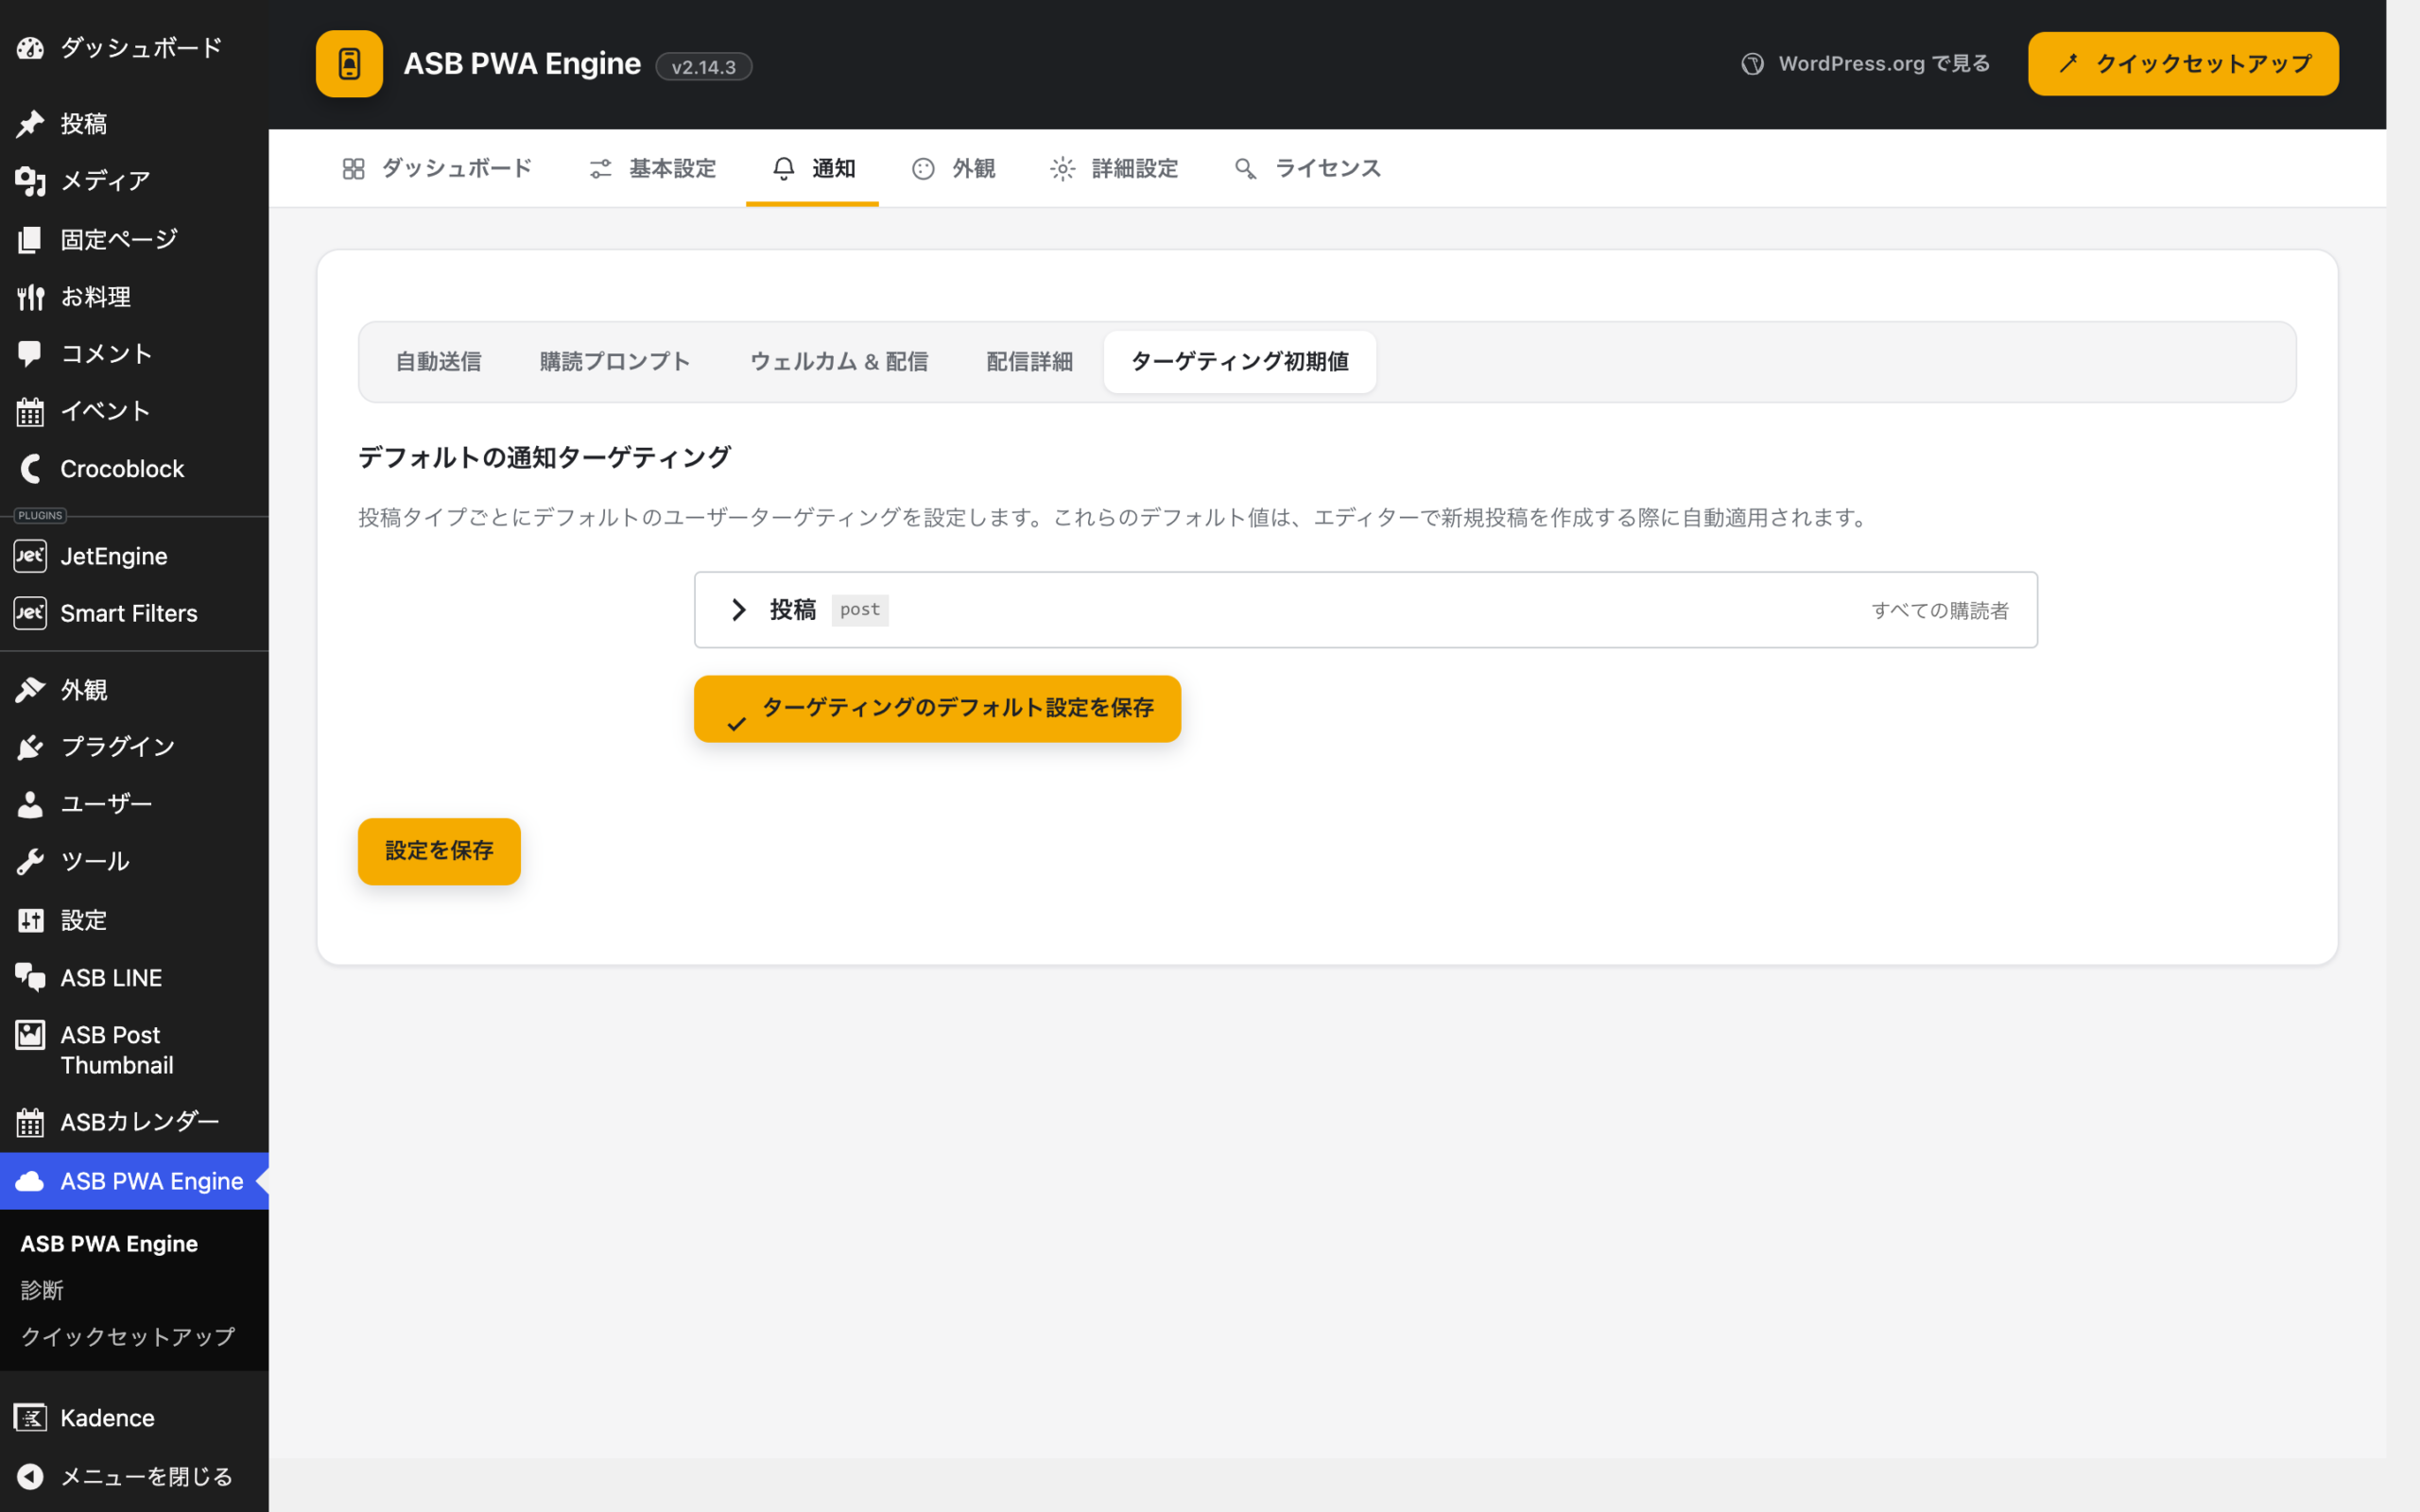The image size is (2420, 1512).
Task: Open the ダッシュボード plugin tab
Action: [x=437, y=168]
